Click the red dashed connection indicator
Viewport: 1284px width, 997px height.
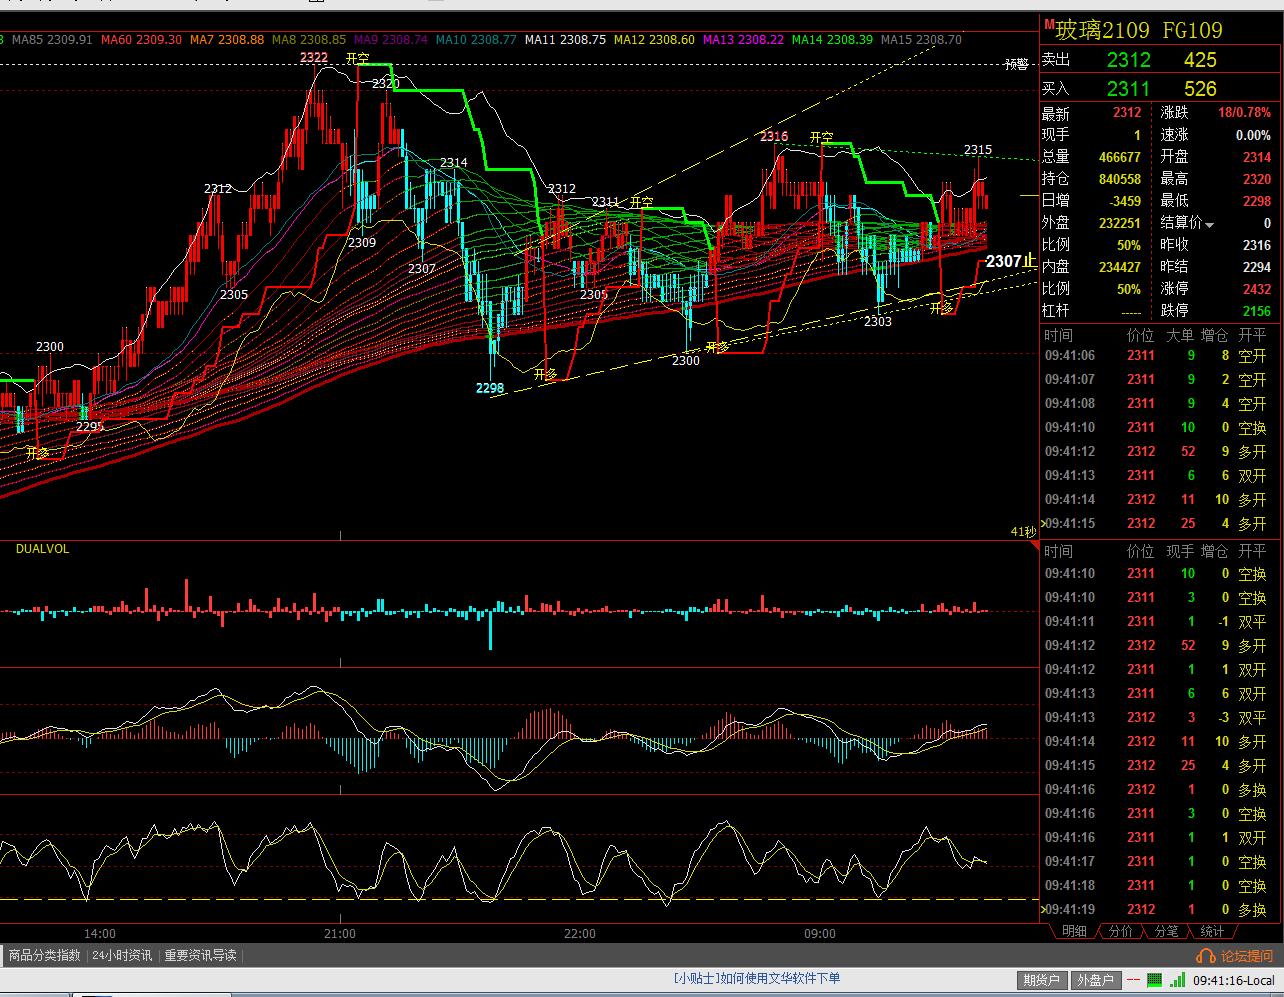click(x=1131, y=980)
